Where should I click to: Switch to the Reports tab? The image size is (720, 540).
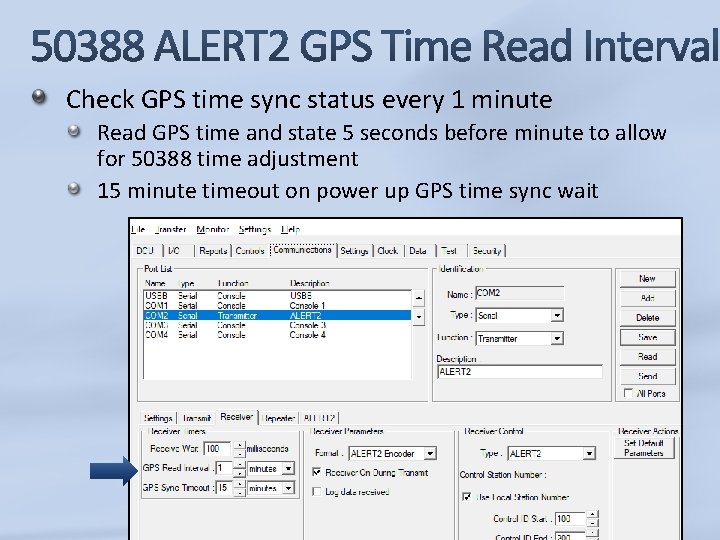(213, 251)
